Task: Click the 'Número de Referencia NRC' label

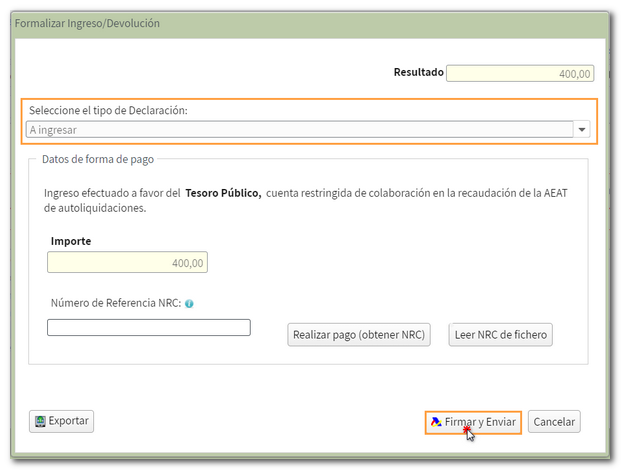Action: click(x=114, y=304)
